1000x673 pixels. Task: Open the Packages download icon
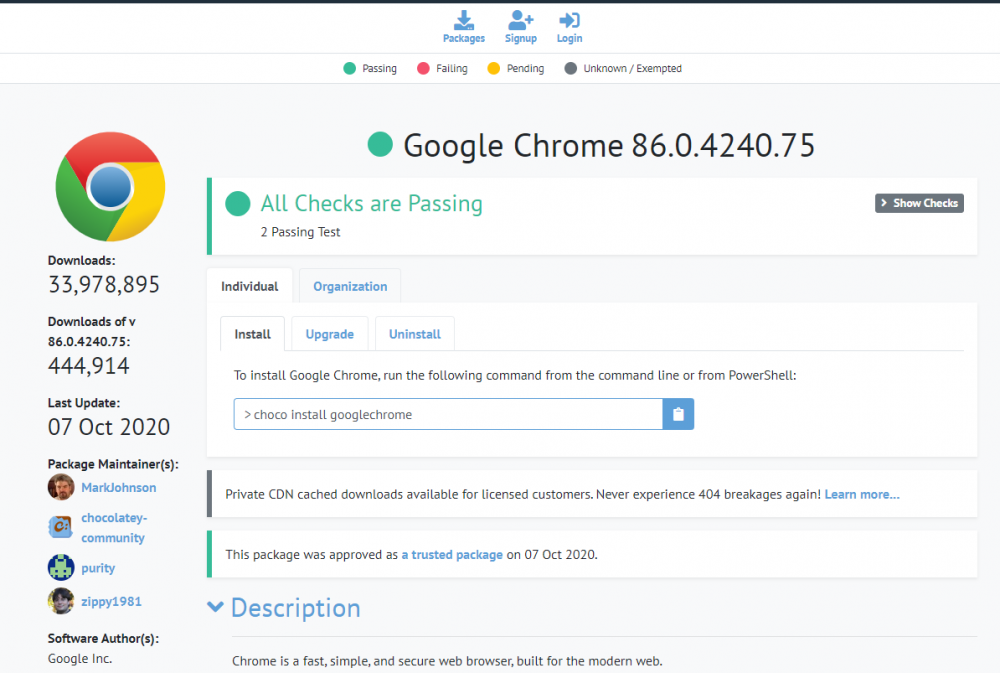click(x=464, y=20)
